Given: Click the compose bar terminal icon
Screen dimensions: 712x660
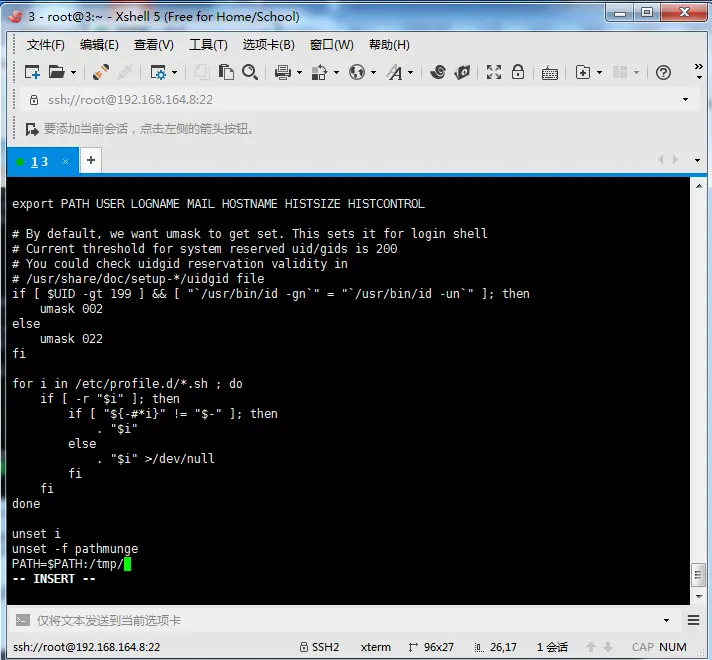Looking at the screenshot, I should coord(23,620).
